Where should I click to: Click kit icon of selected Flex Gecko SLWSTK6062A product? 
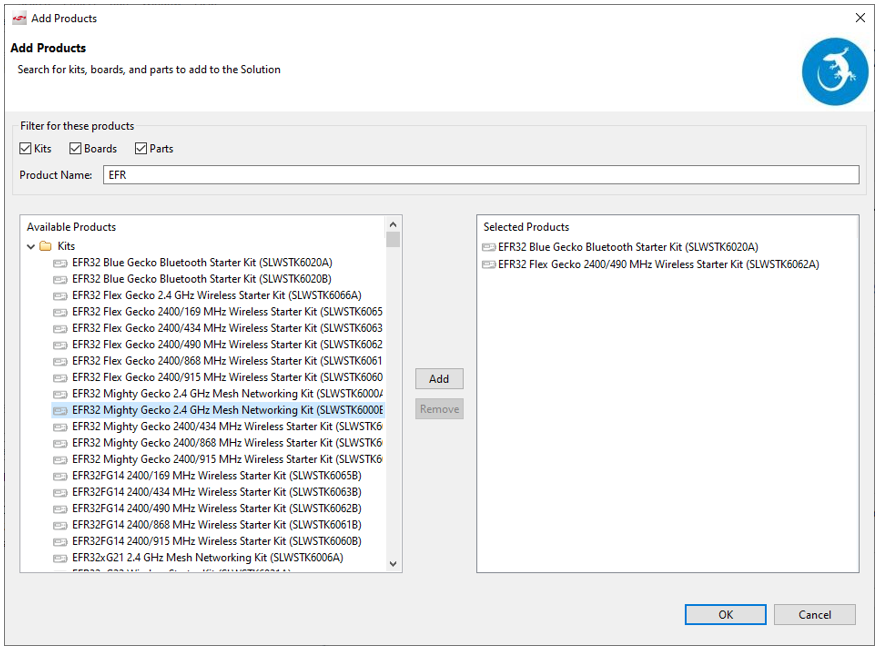click(489, 265)
